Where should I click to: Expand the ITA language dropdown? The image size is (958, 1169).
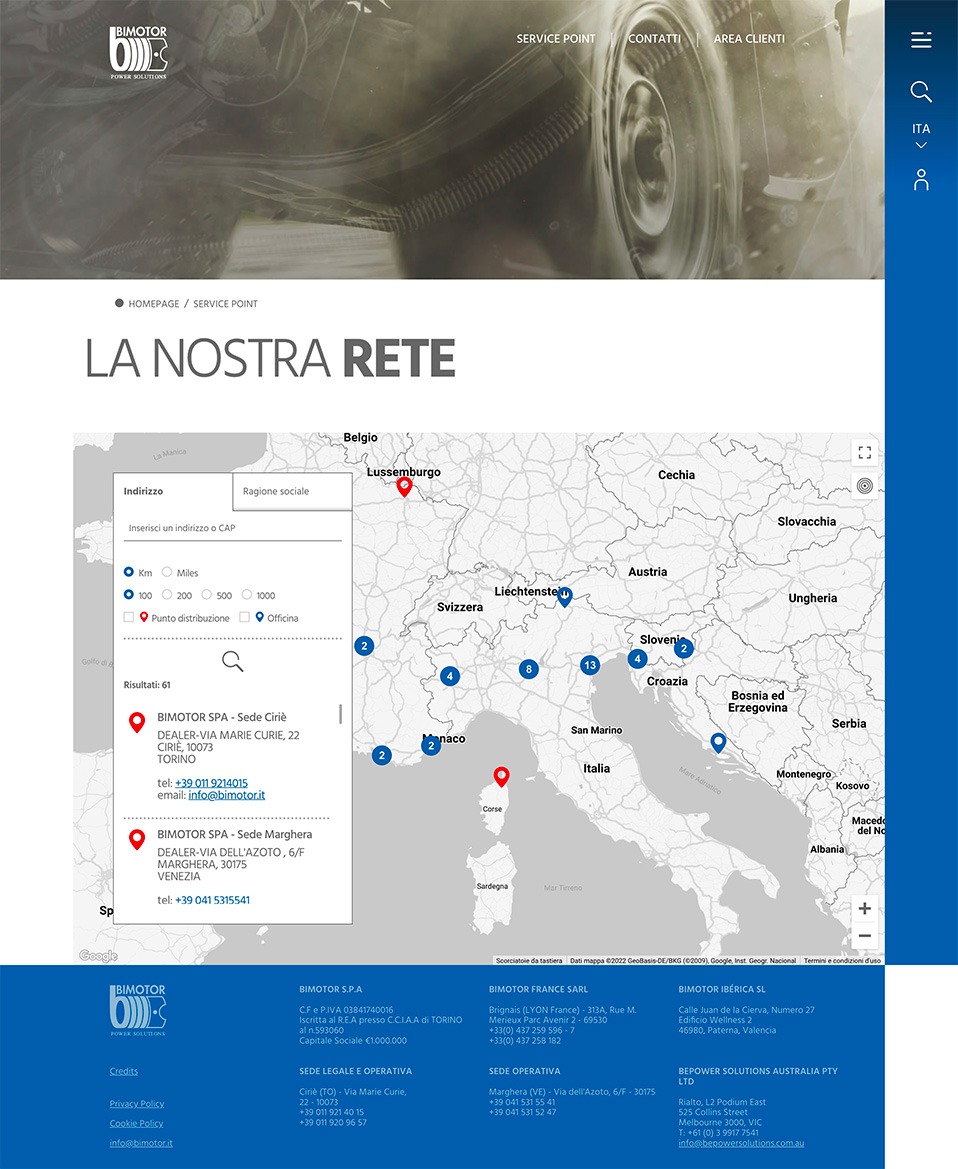pos(921,136)
